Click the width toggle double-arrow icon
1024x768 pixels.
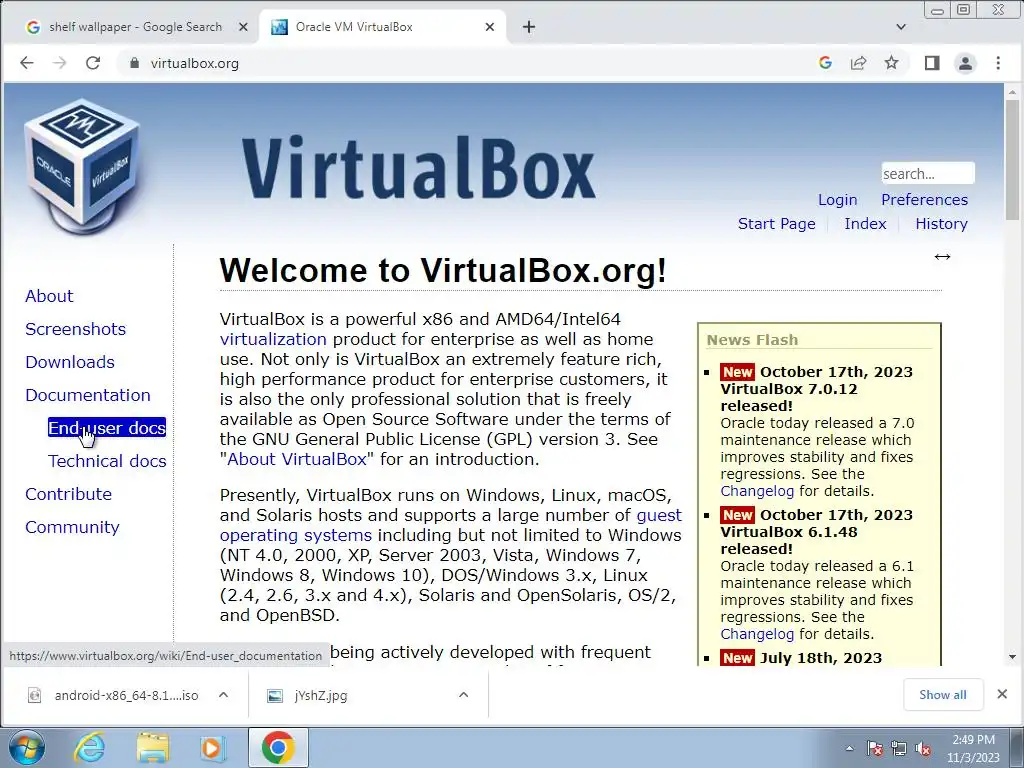942,257
